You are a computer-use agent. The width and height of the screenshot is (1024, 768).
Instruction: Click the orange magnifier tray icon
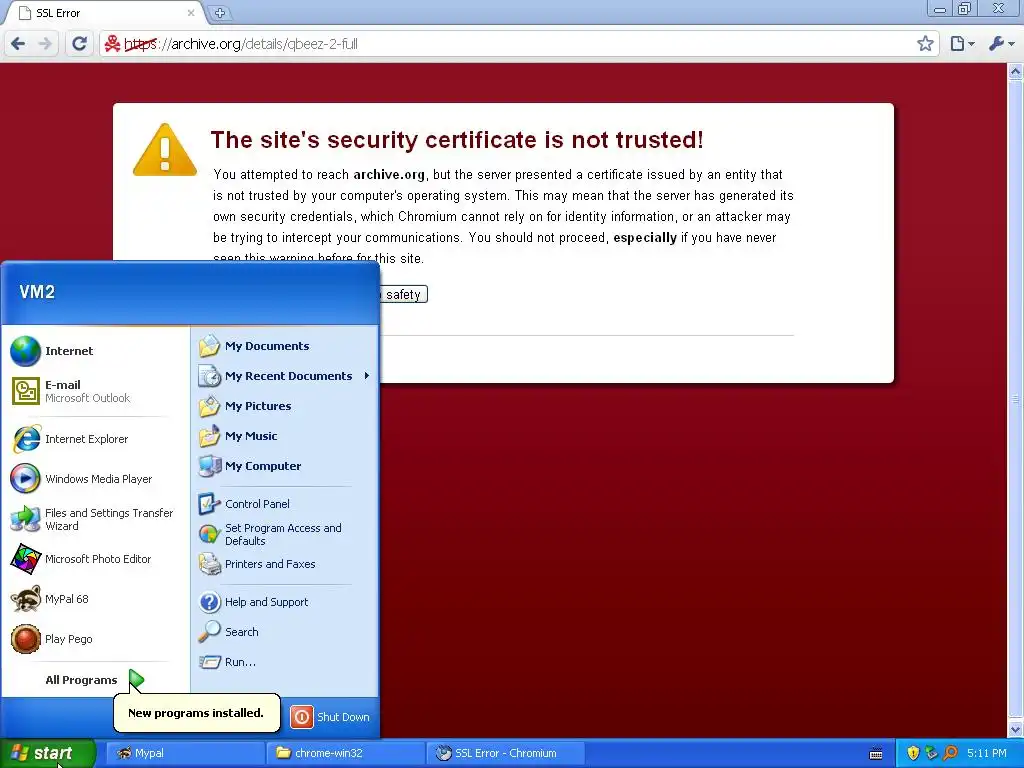[x=950, y=754]
